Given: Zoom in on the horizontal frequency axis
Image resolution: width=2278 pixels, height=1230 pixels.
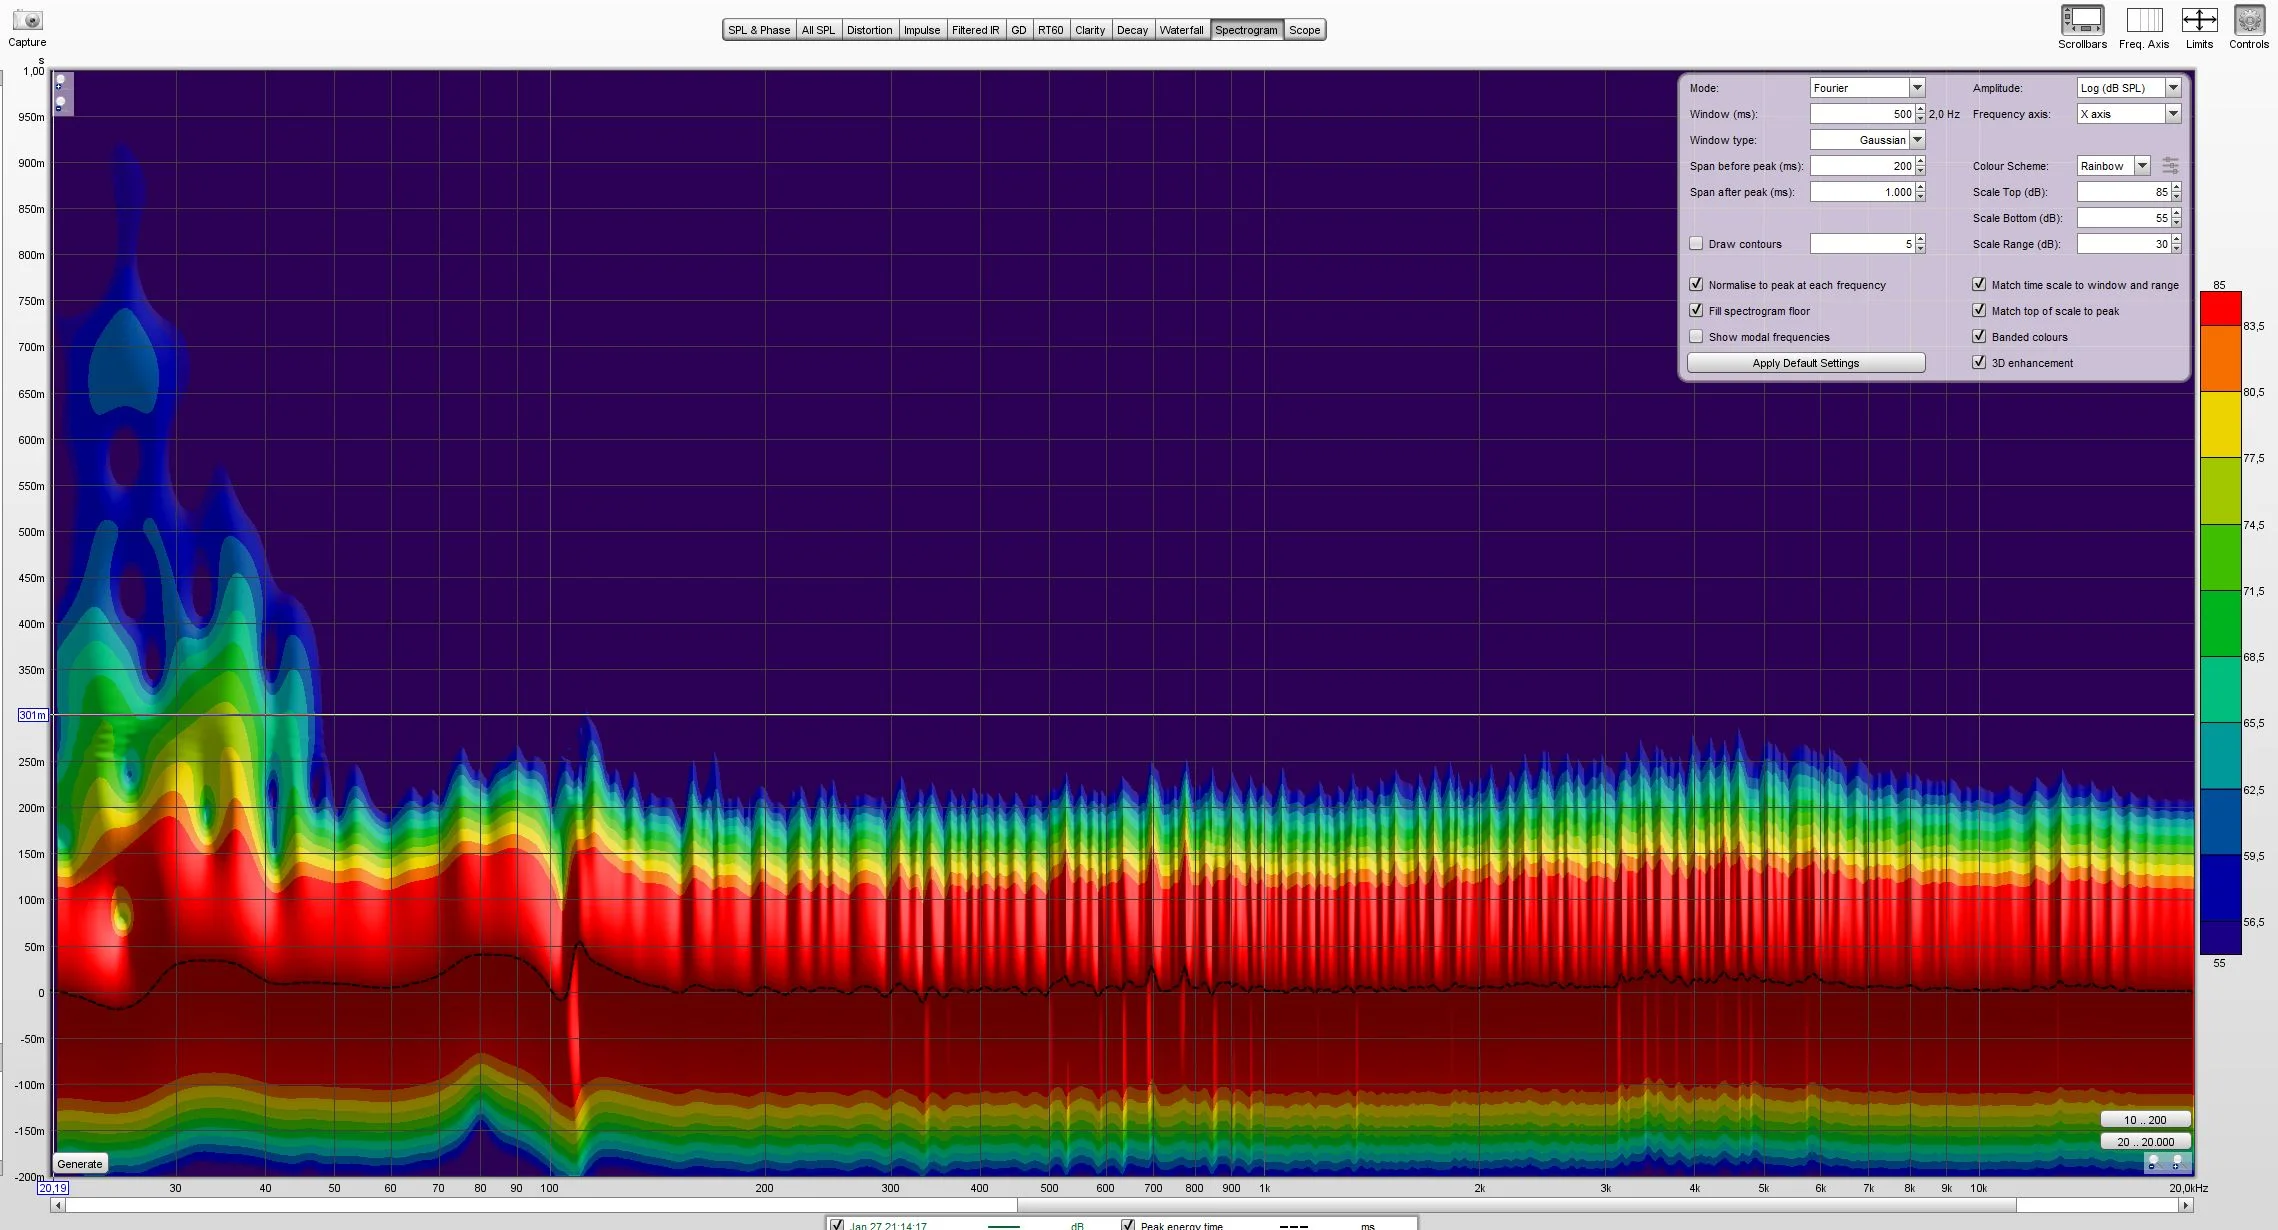Looking at the screenshot, I should click(2177, 1163).
